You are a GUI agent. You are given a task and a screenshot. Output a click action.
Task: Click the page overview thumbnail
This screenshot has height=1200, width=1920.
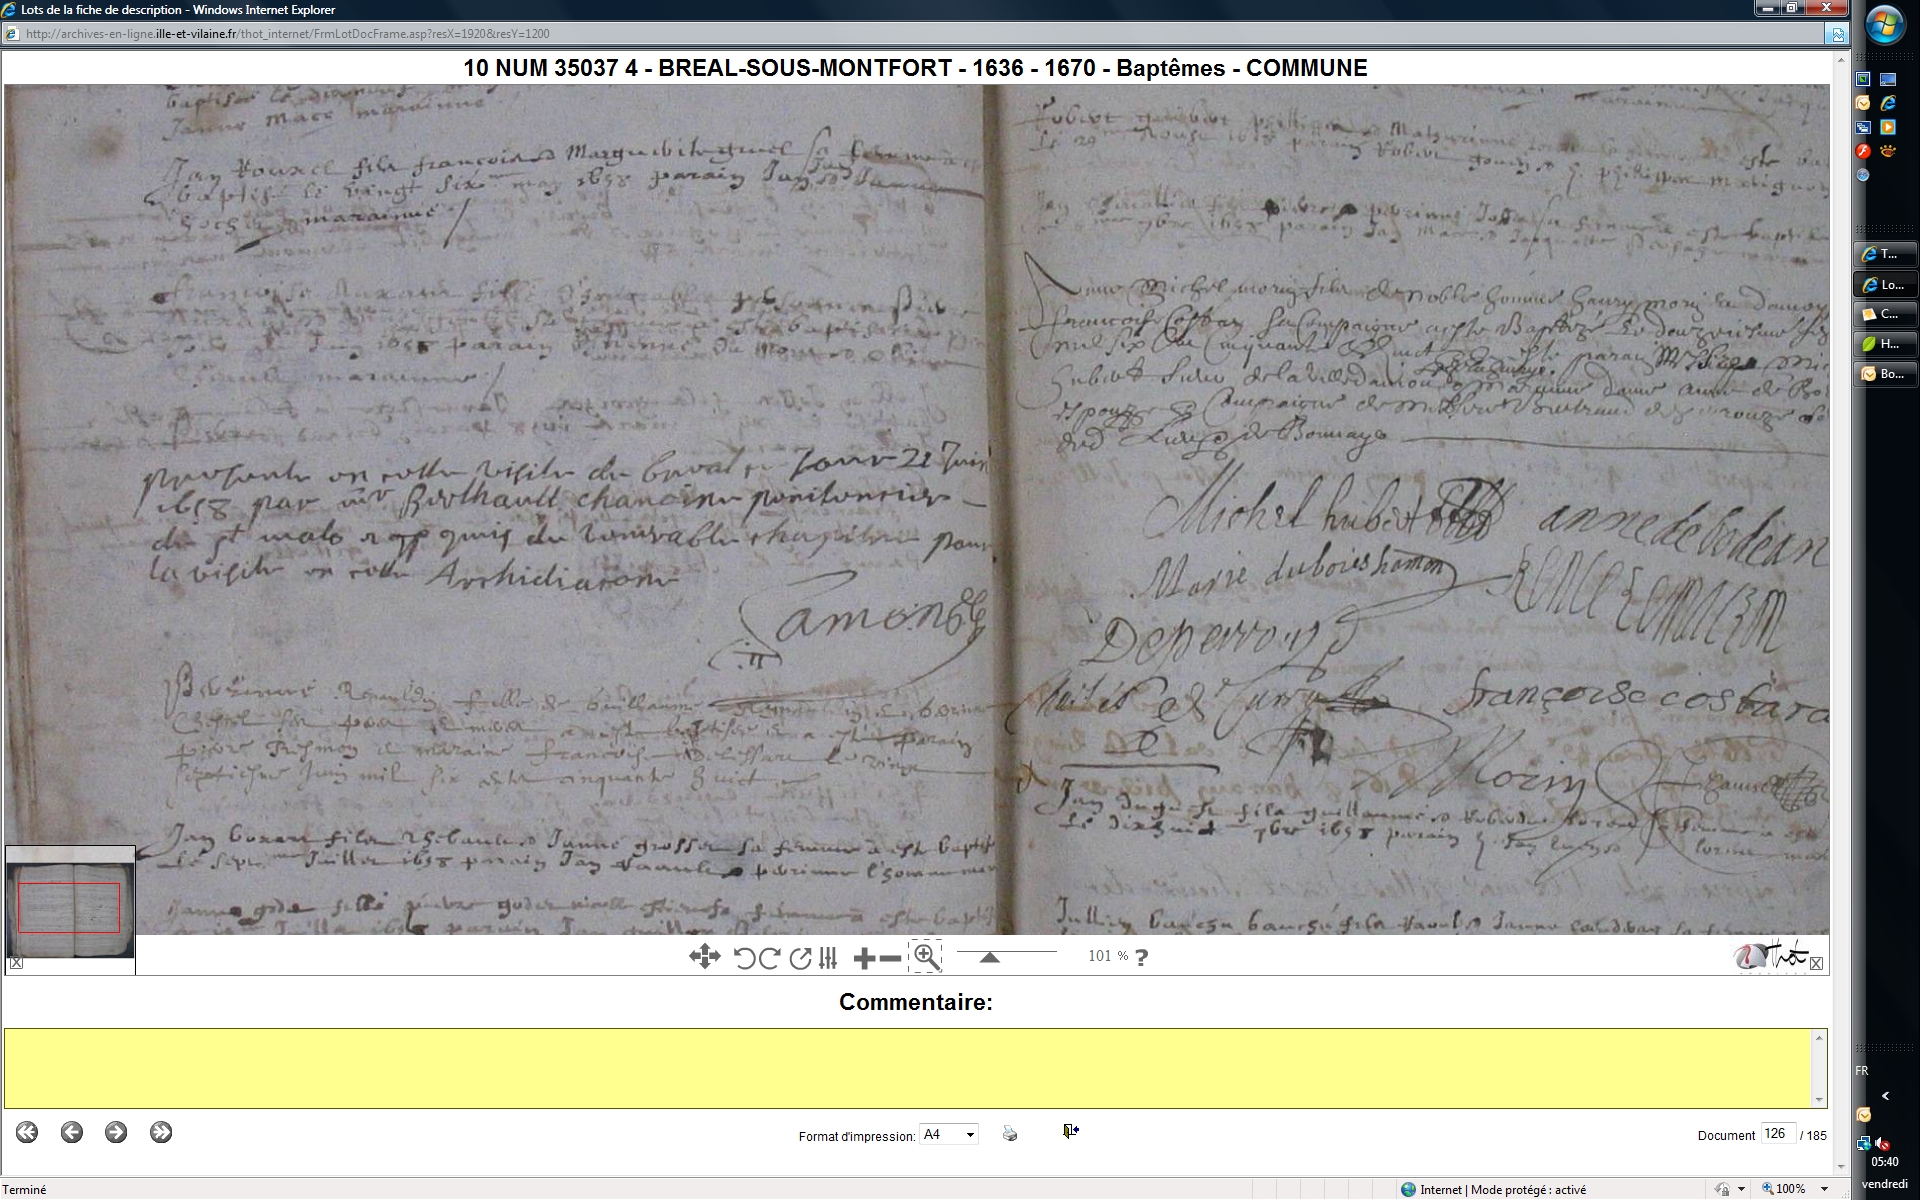coord(70,907)
